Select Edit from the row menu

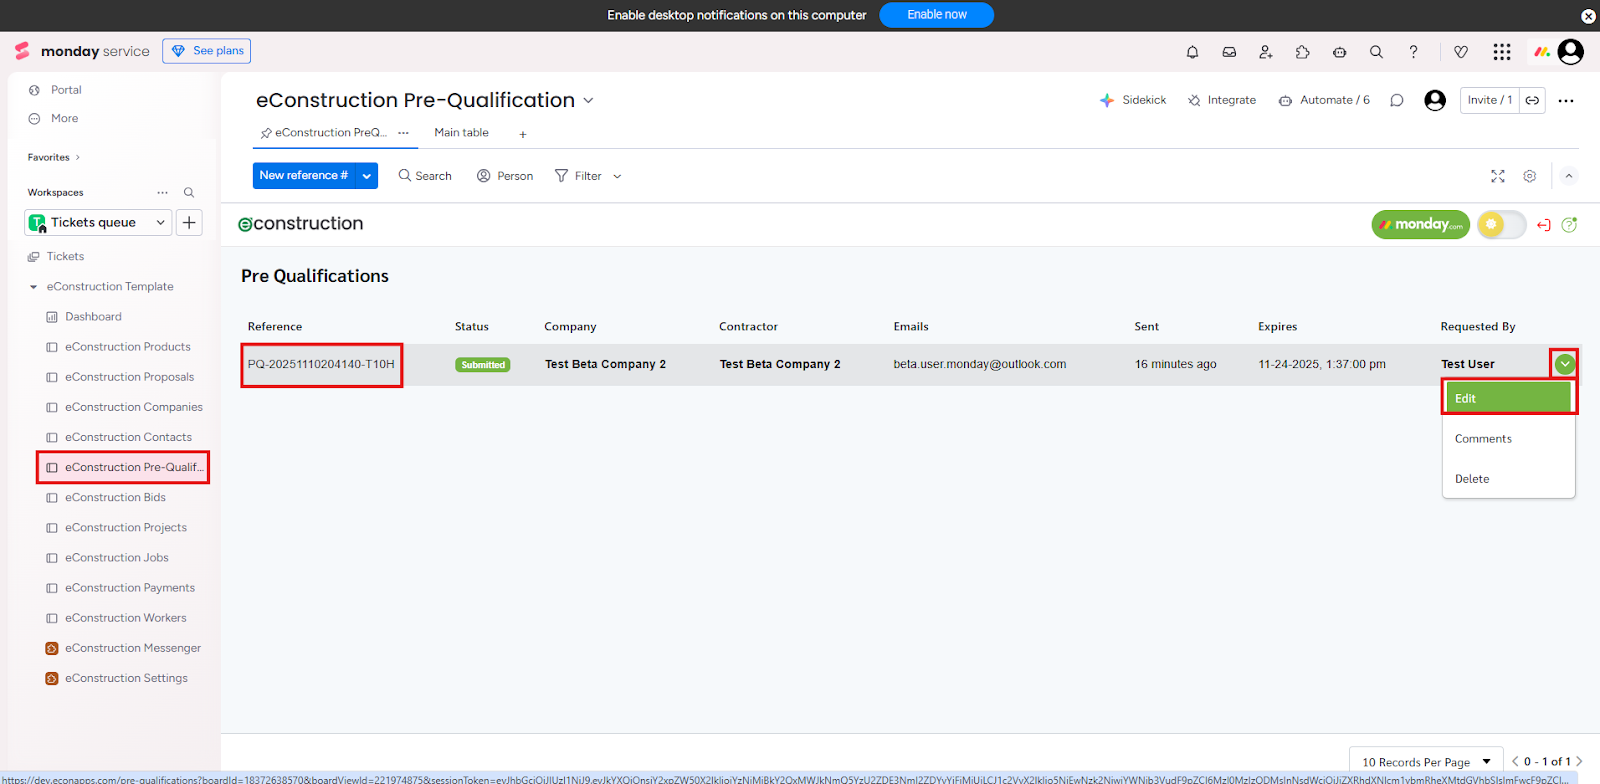1507,398
